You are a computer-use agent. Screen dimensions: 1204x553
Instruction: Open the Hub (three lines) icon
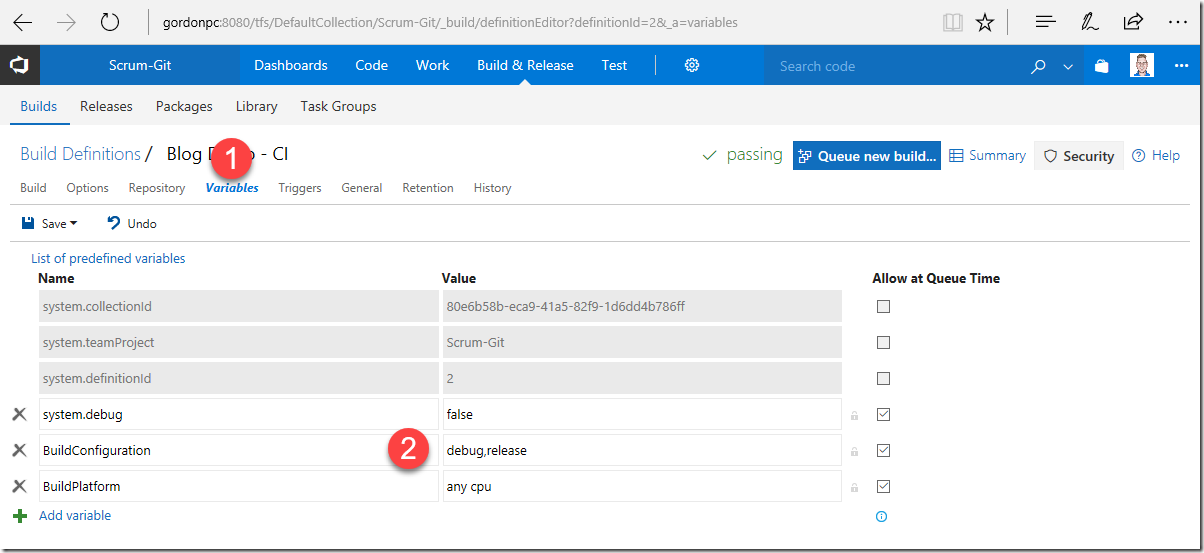pyautogui.click(x=1046, y=22)
